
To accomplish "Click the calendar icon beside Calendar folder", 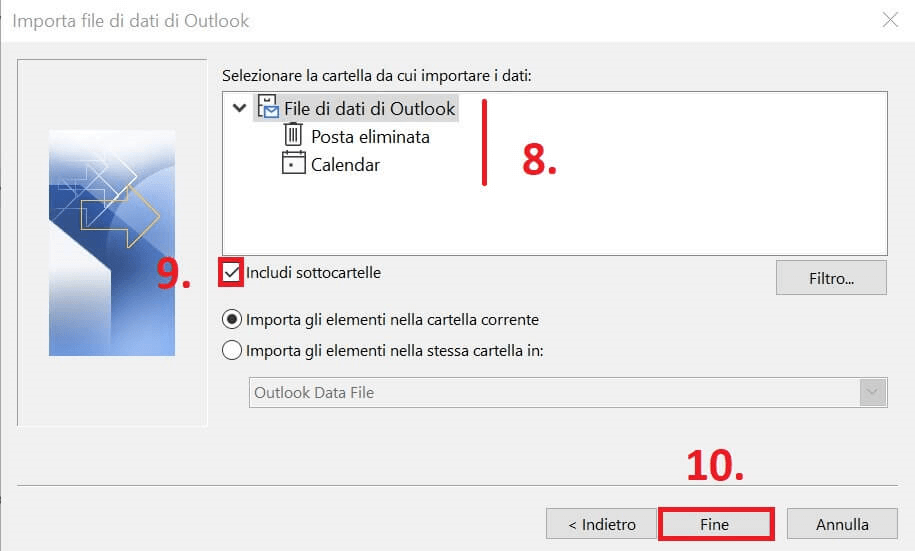I will [x=293, y=164].
